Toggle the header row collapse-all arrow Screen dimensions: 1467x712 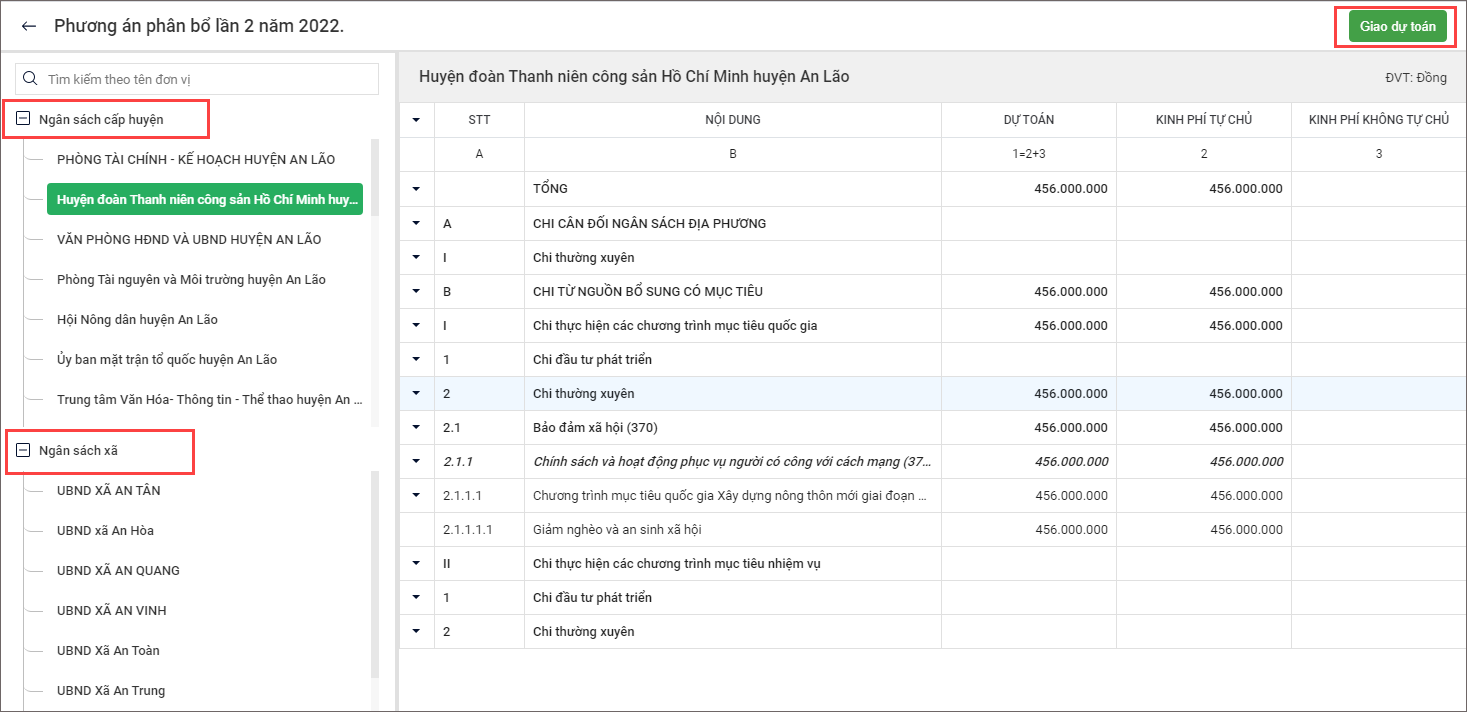pyautogui.click(x=416, y=120)
